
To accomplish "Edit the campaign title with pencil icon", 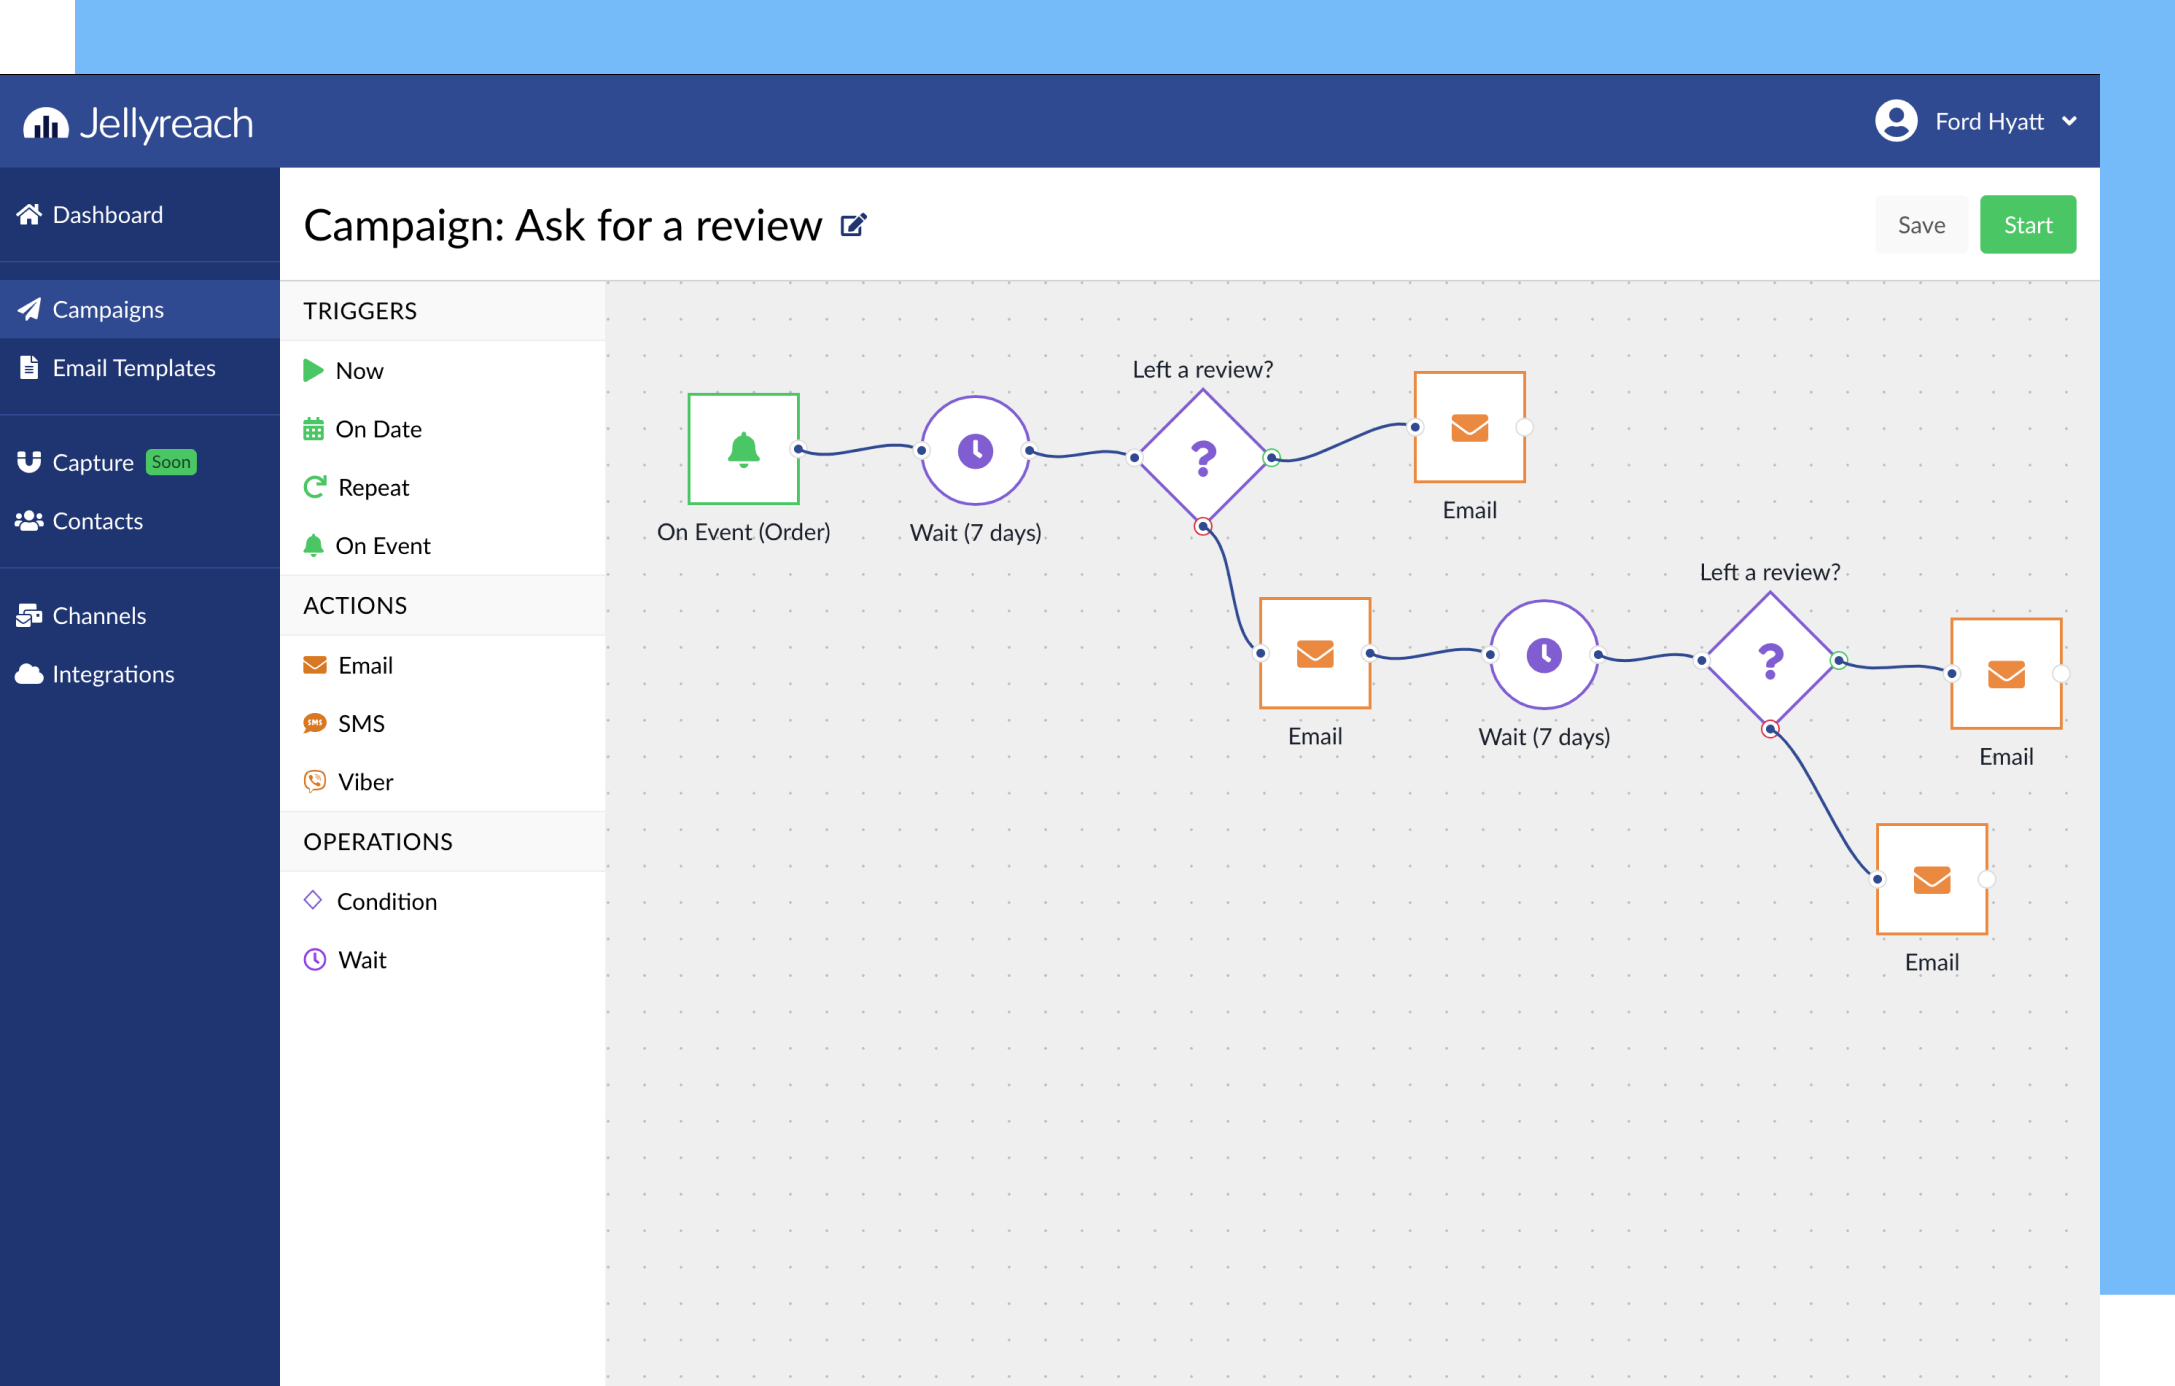I will tap(853, 225).
